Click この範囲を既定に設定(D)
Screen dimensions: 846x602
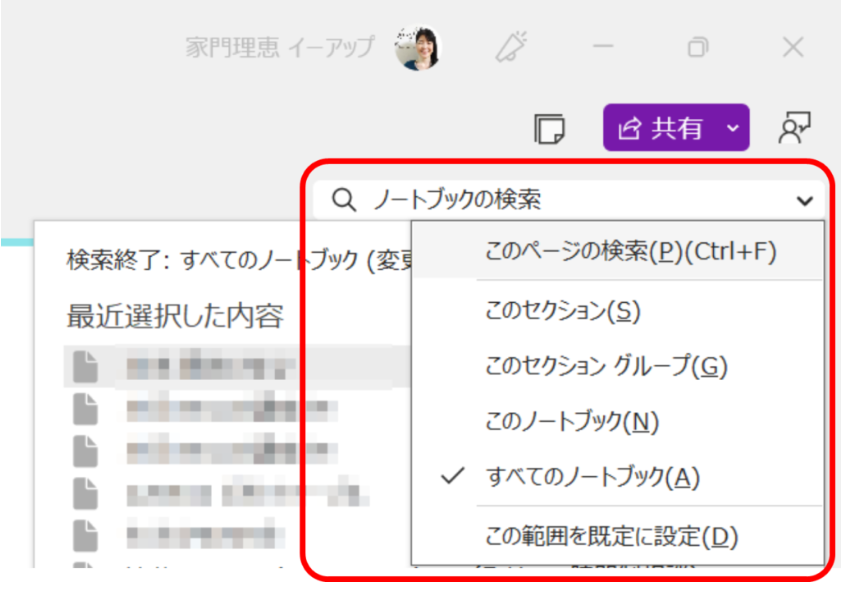[x=611, y=537]
